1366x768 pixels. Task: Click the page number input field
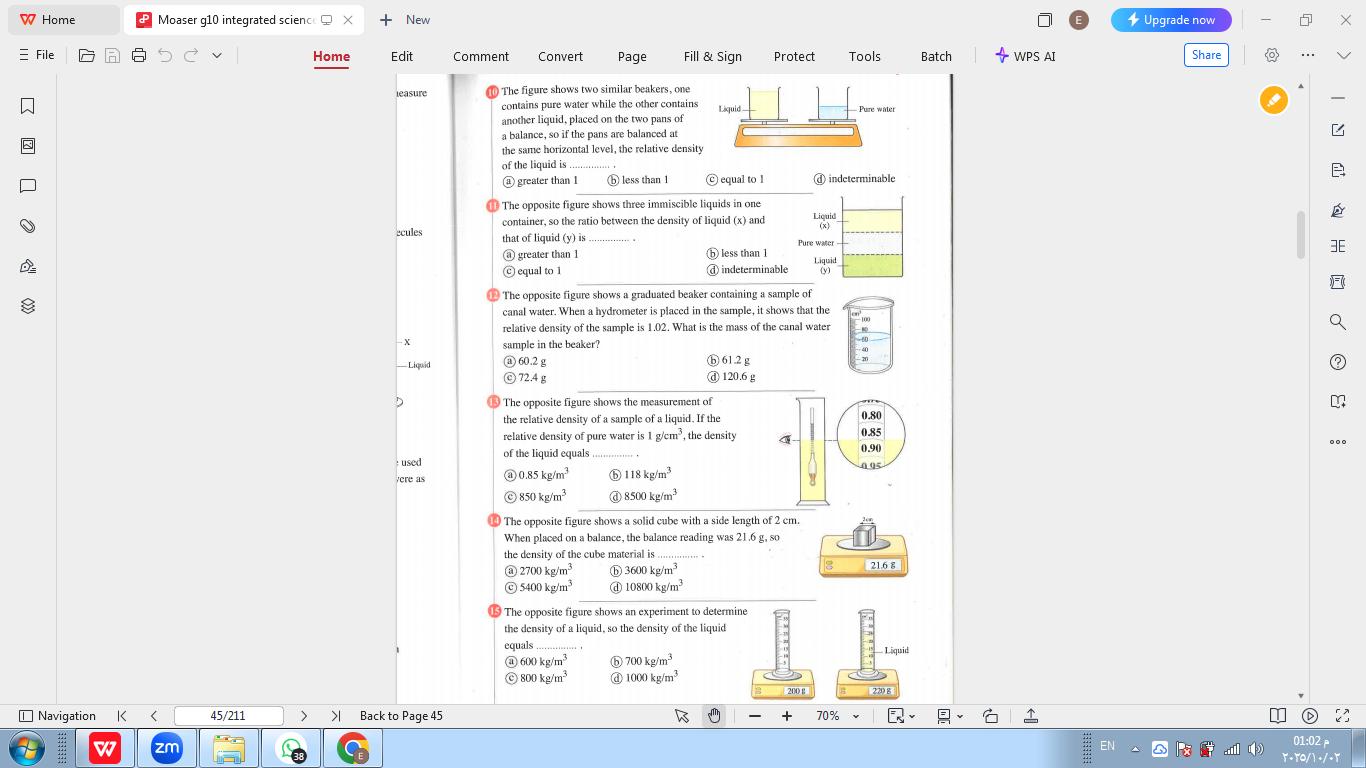click(228, 716)
